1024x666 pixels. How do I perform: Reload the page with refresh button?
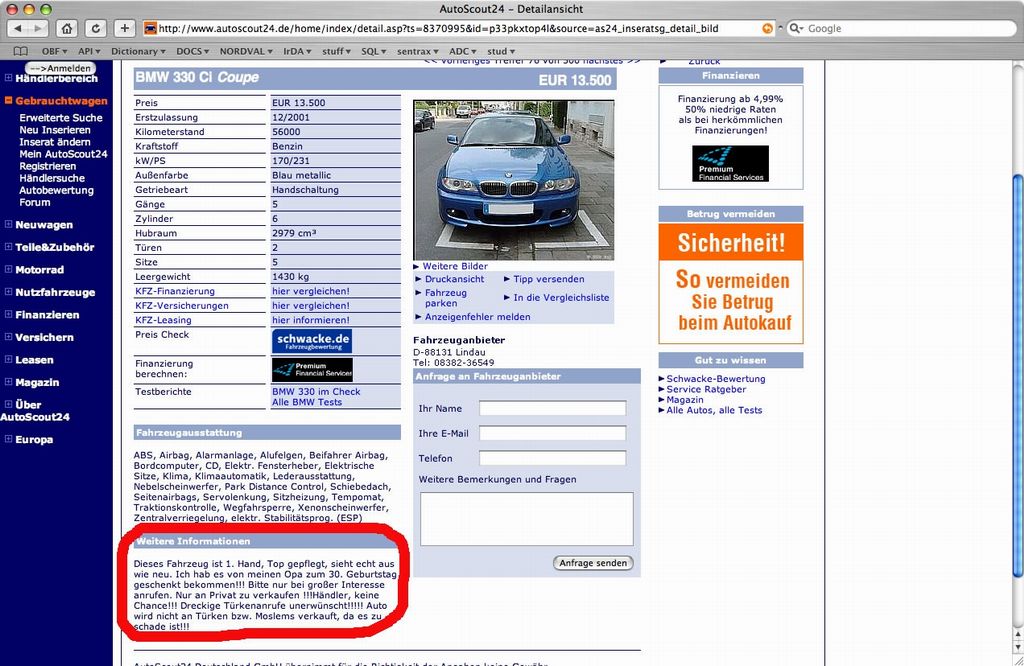(95, 28)
